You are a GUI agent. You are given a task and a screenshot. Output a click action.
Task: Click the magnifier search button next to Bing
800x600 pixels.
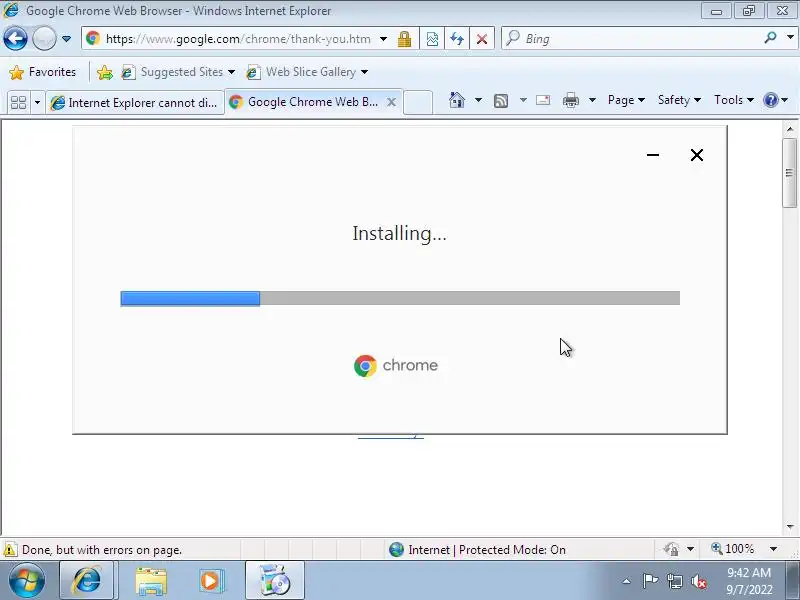(x=770, y=38)
